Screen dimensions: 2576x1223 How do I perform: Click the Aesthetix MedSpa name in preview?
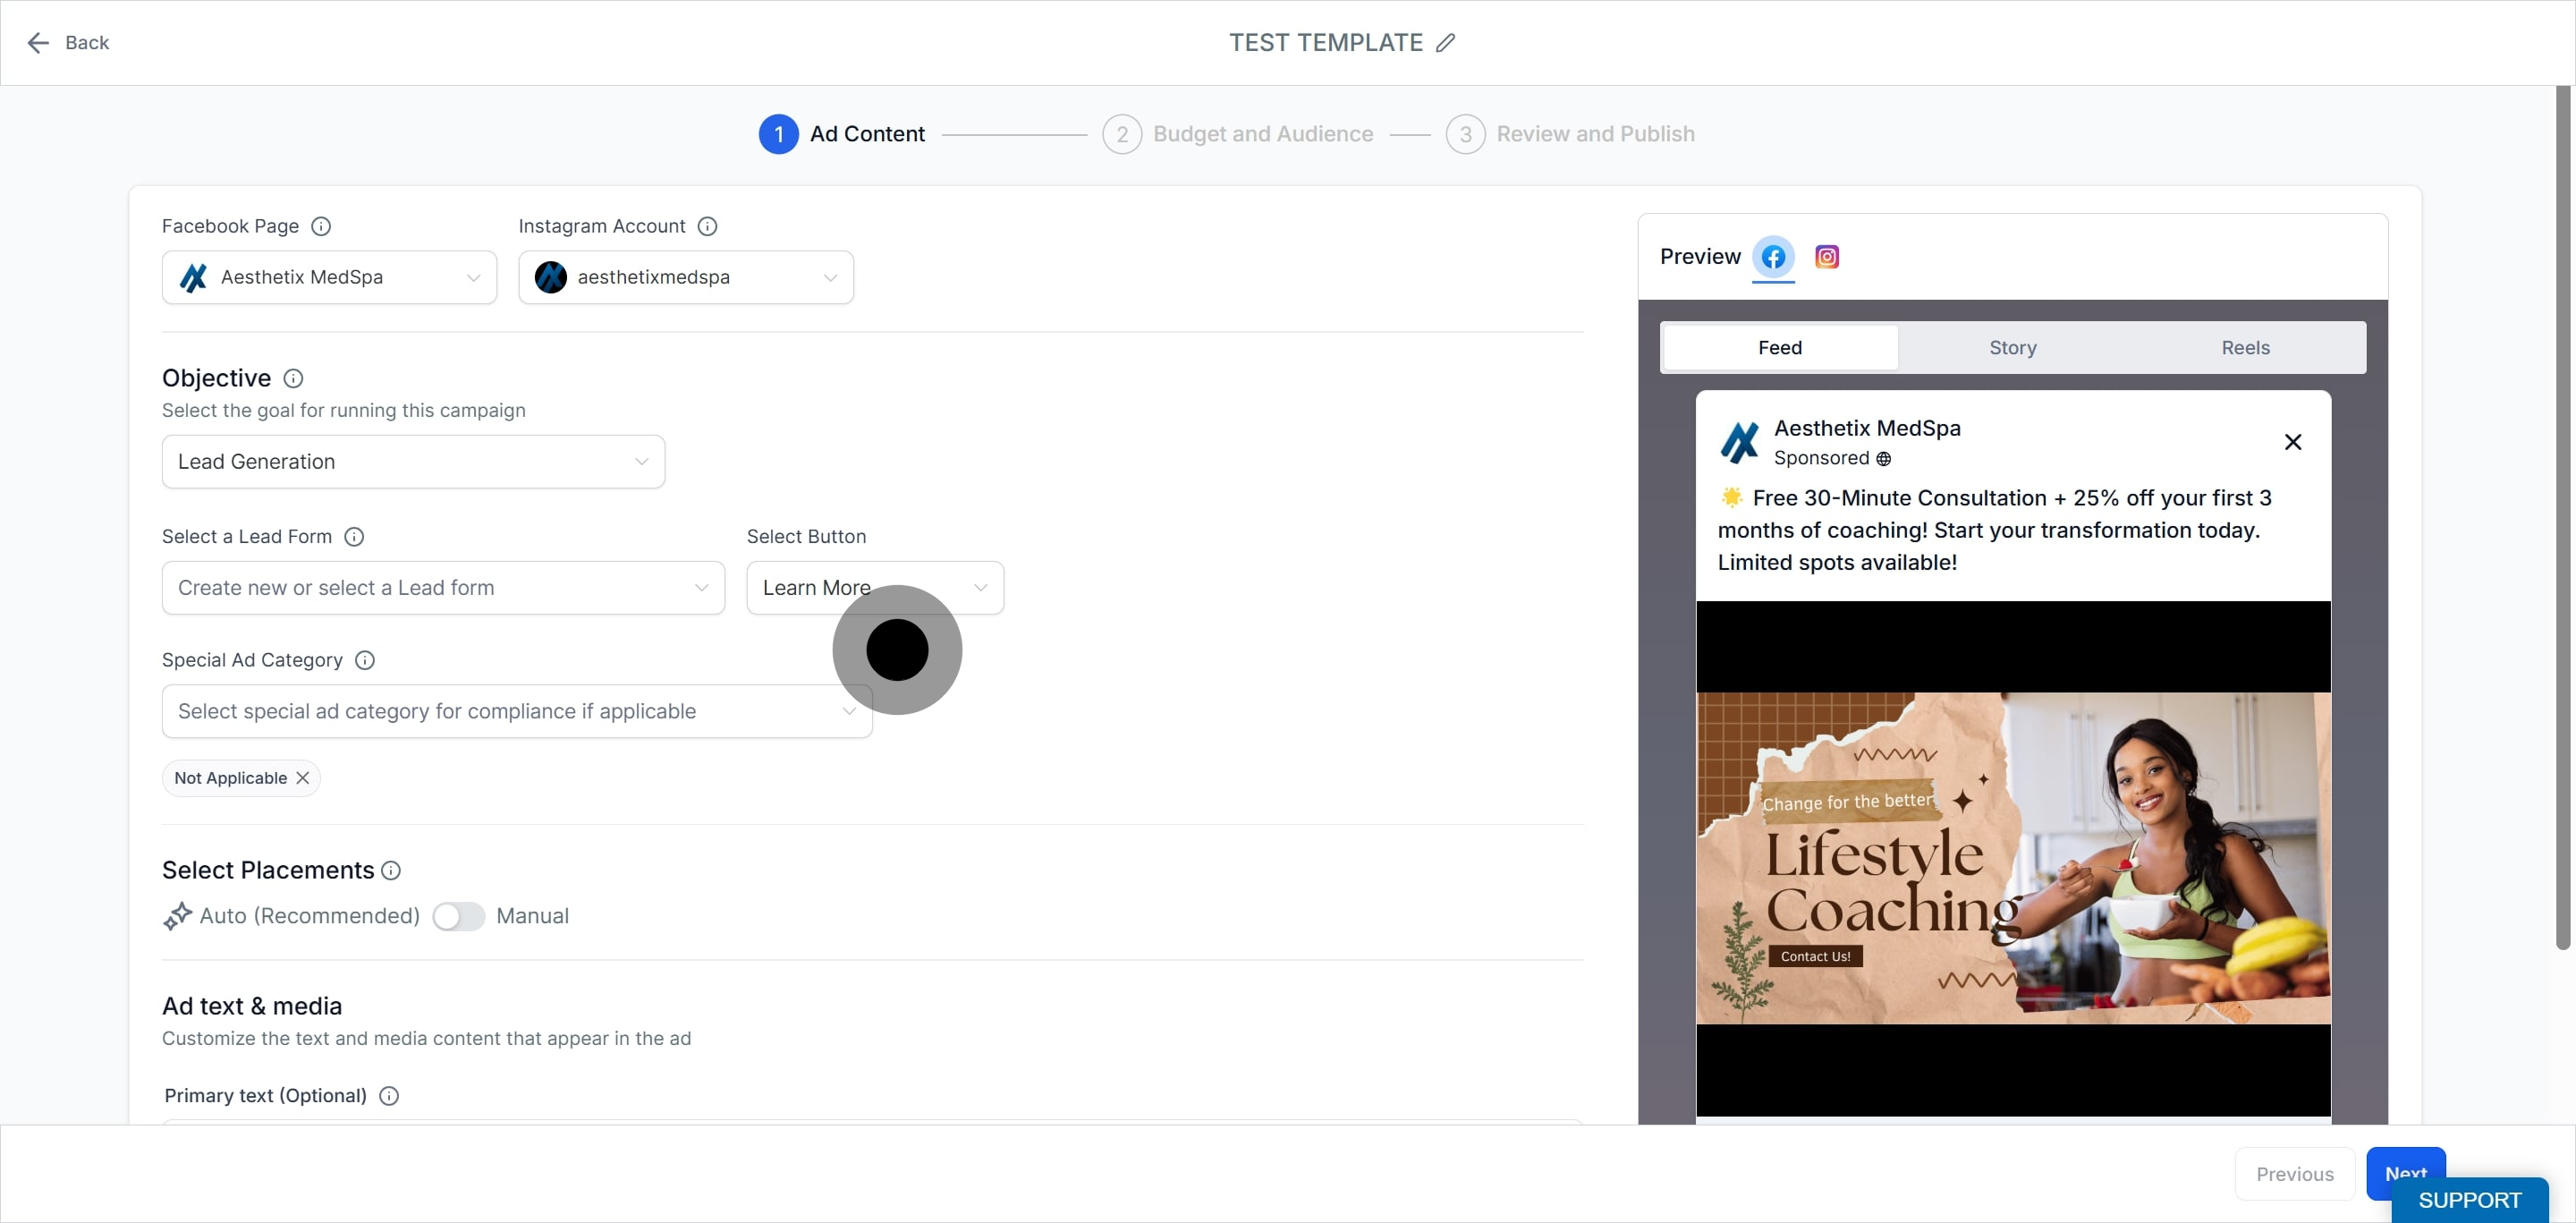coord(1867,428)
